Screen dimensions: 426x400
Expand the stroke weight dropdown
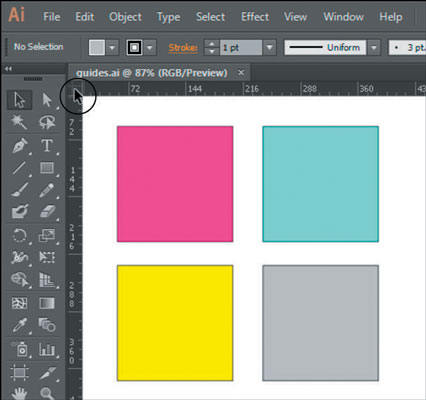[x=269, y=48]
